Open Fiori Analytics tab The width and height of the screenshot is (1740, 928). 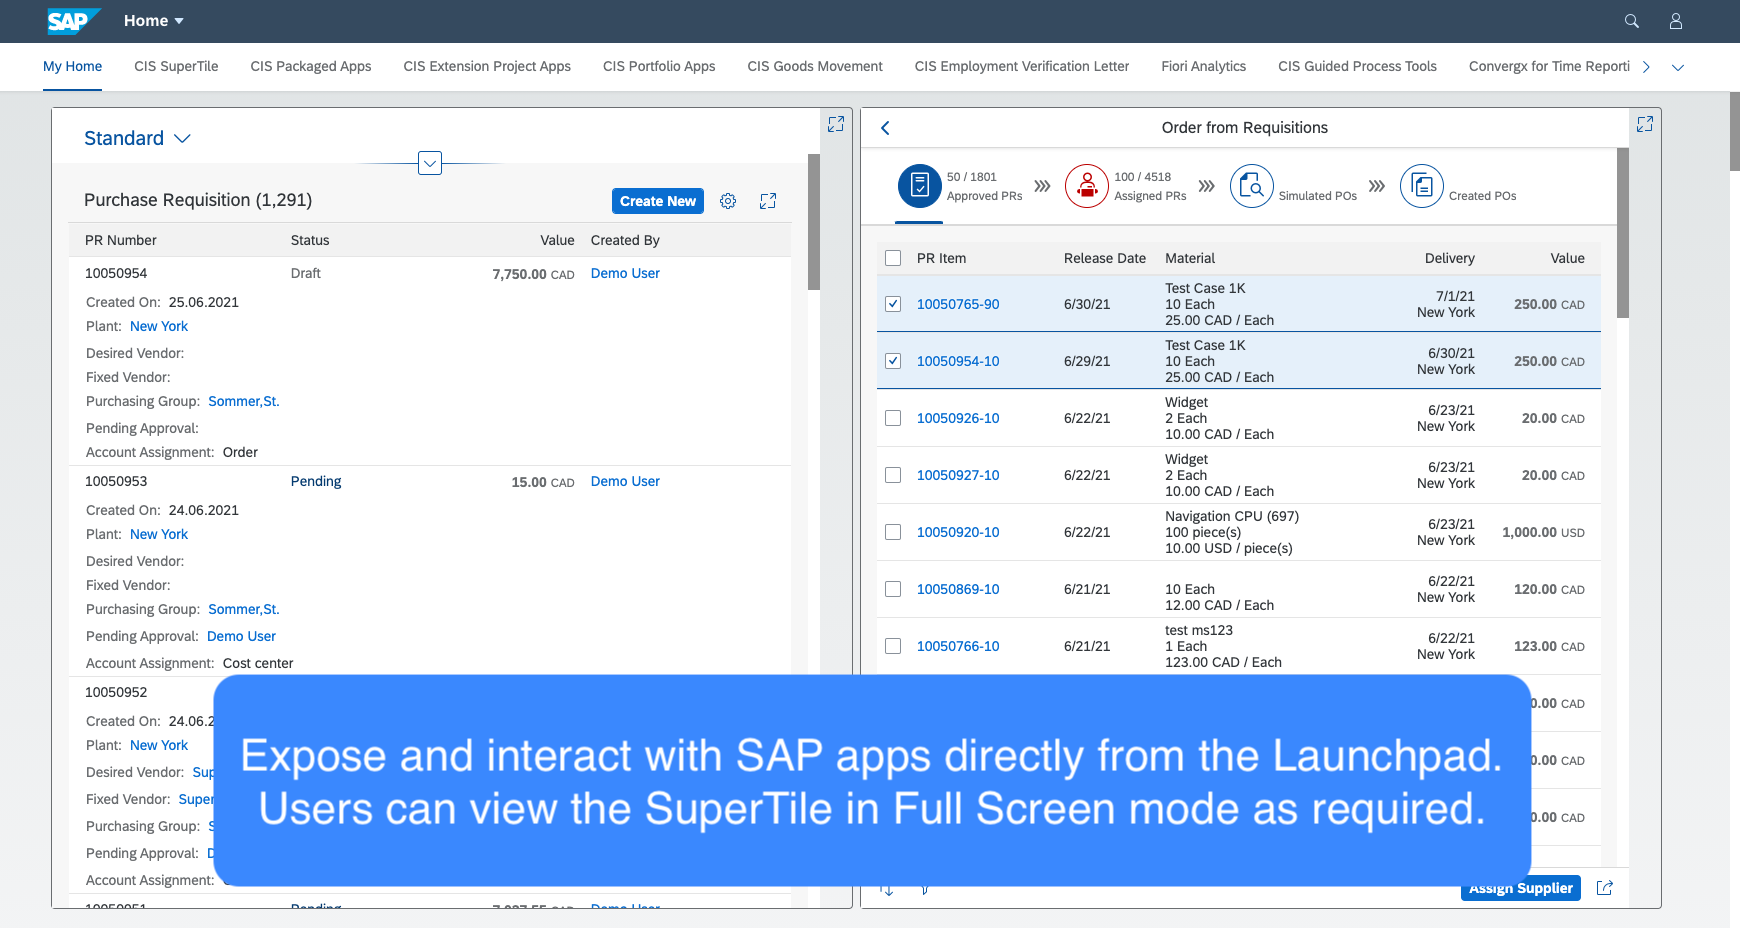pos(1203,66)
